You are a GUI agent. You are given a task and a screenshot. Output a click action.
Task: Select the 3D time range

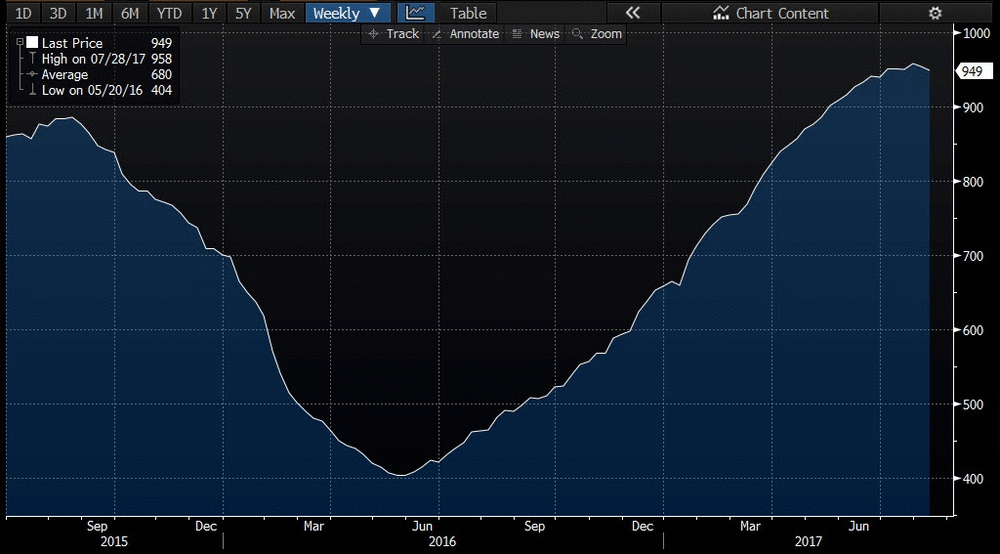click(x=58, y=13)
